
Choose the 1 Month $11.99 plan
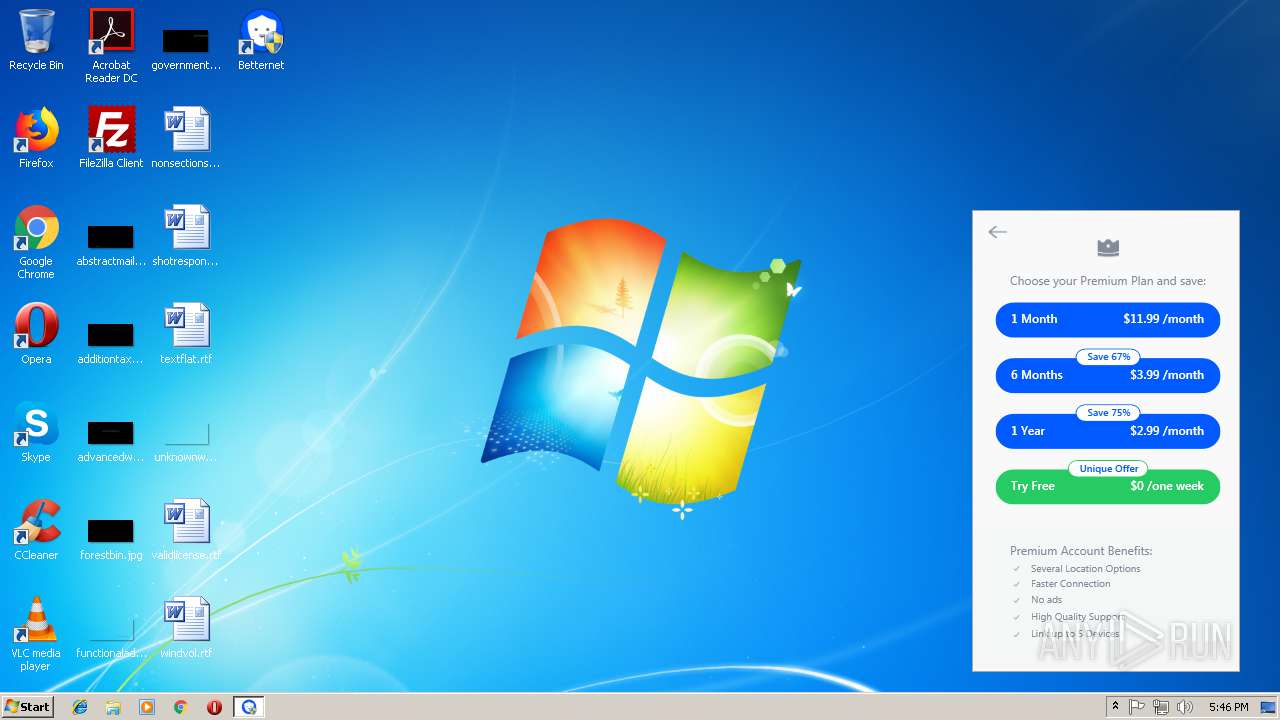(x=1108, y=319)
